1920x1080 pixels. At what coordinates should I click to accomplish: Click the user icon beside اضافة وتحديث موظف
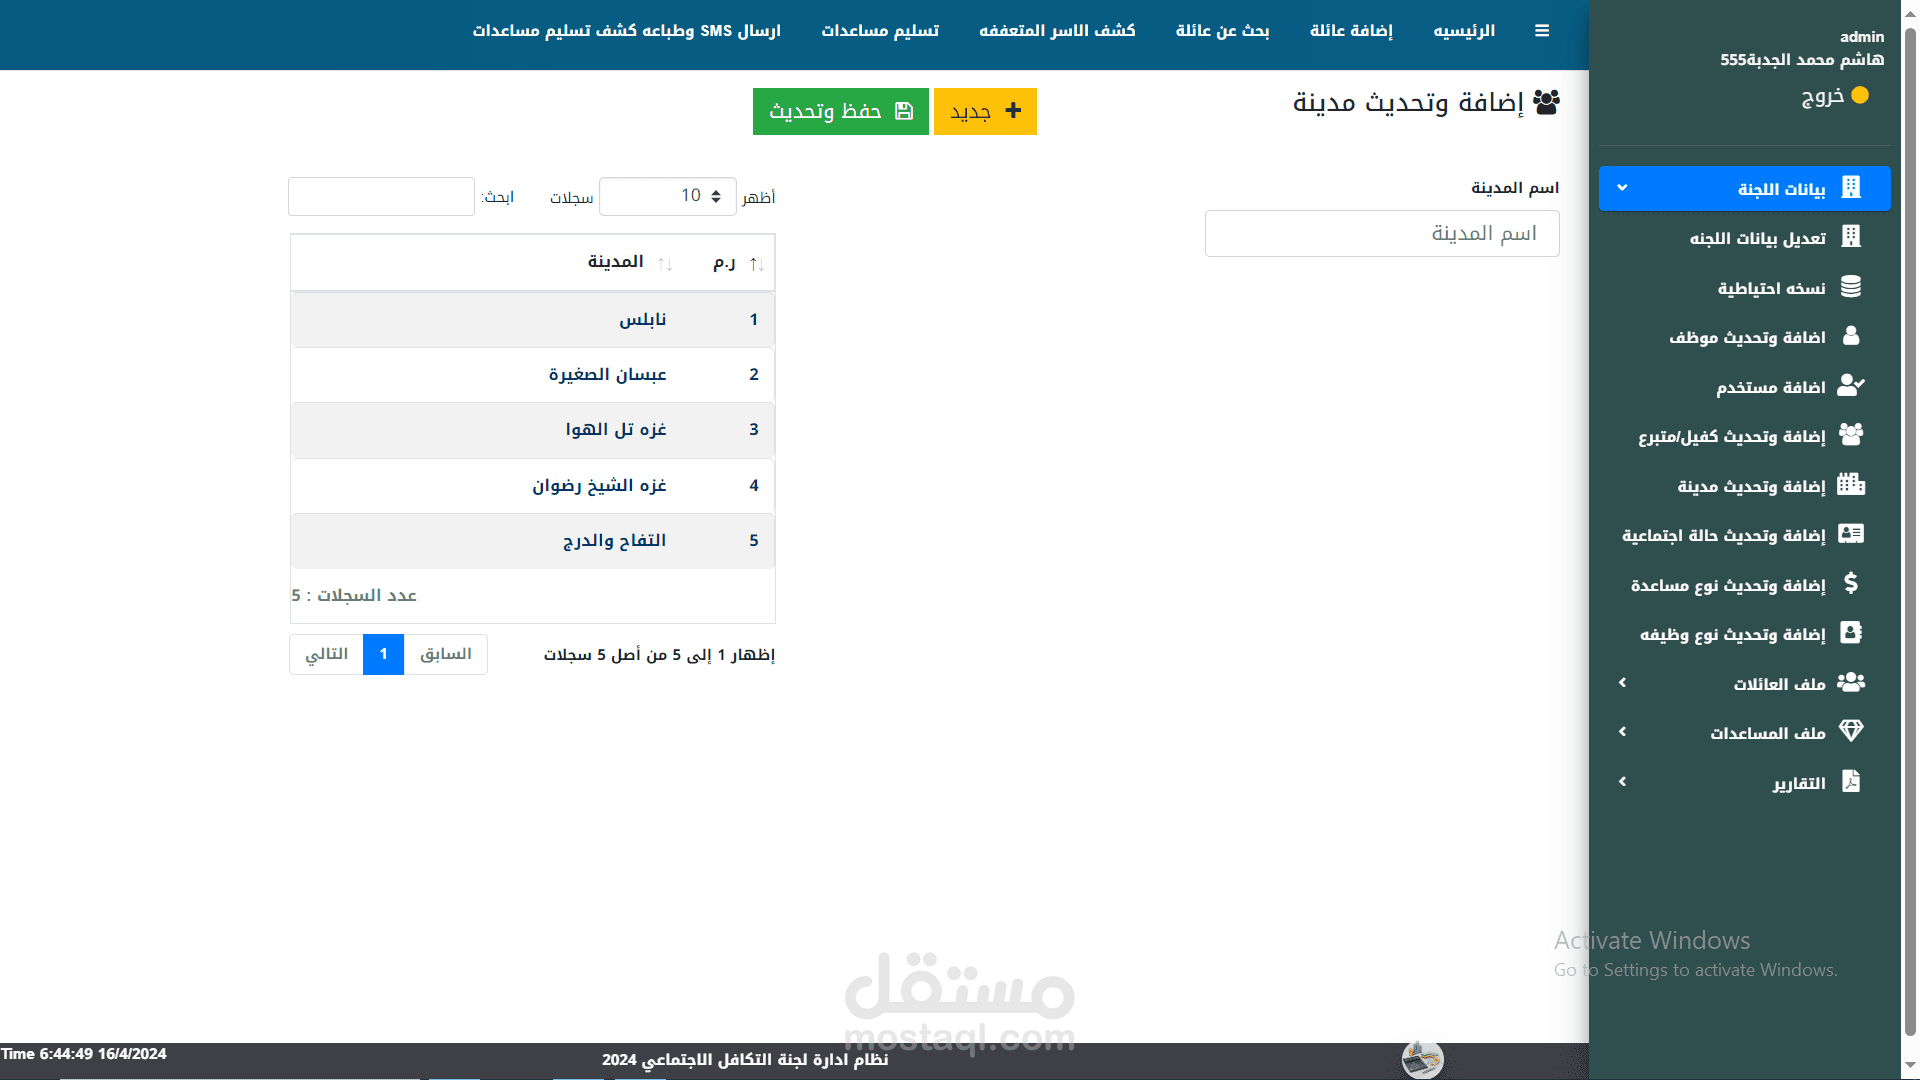tap(1850, 336)
